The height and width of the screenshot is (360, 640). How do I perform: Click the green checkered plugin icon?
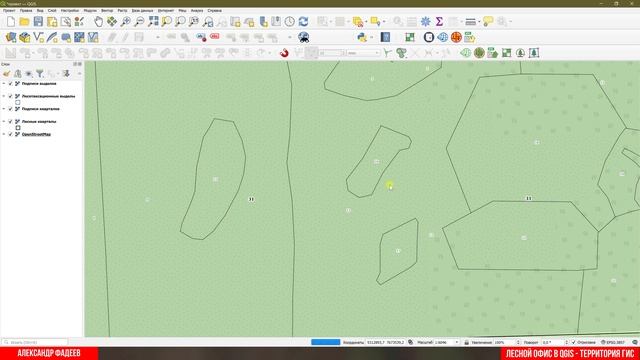click(x=410, y=38)
